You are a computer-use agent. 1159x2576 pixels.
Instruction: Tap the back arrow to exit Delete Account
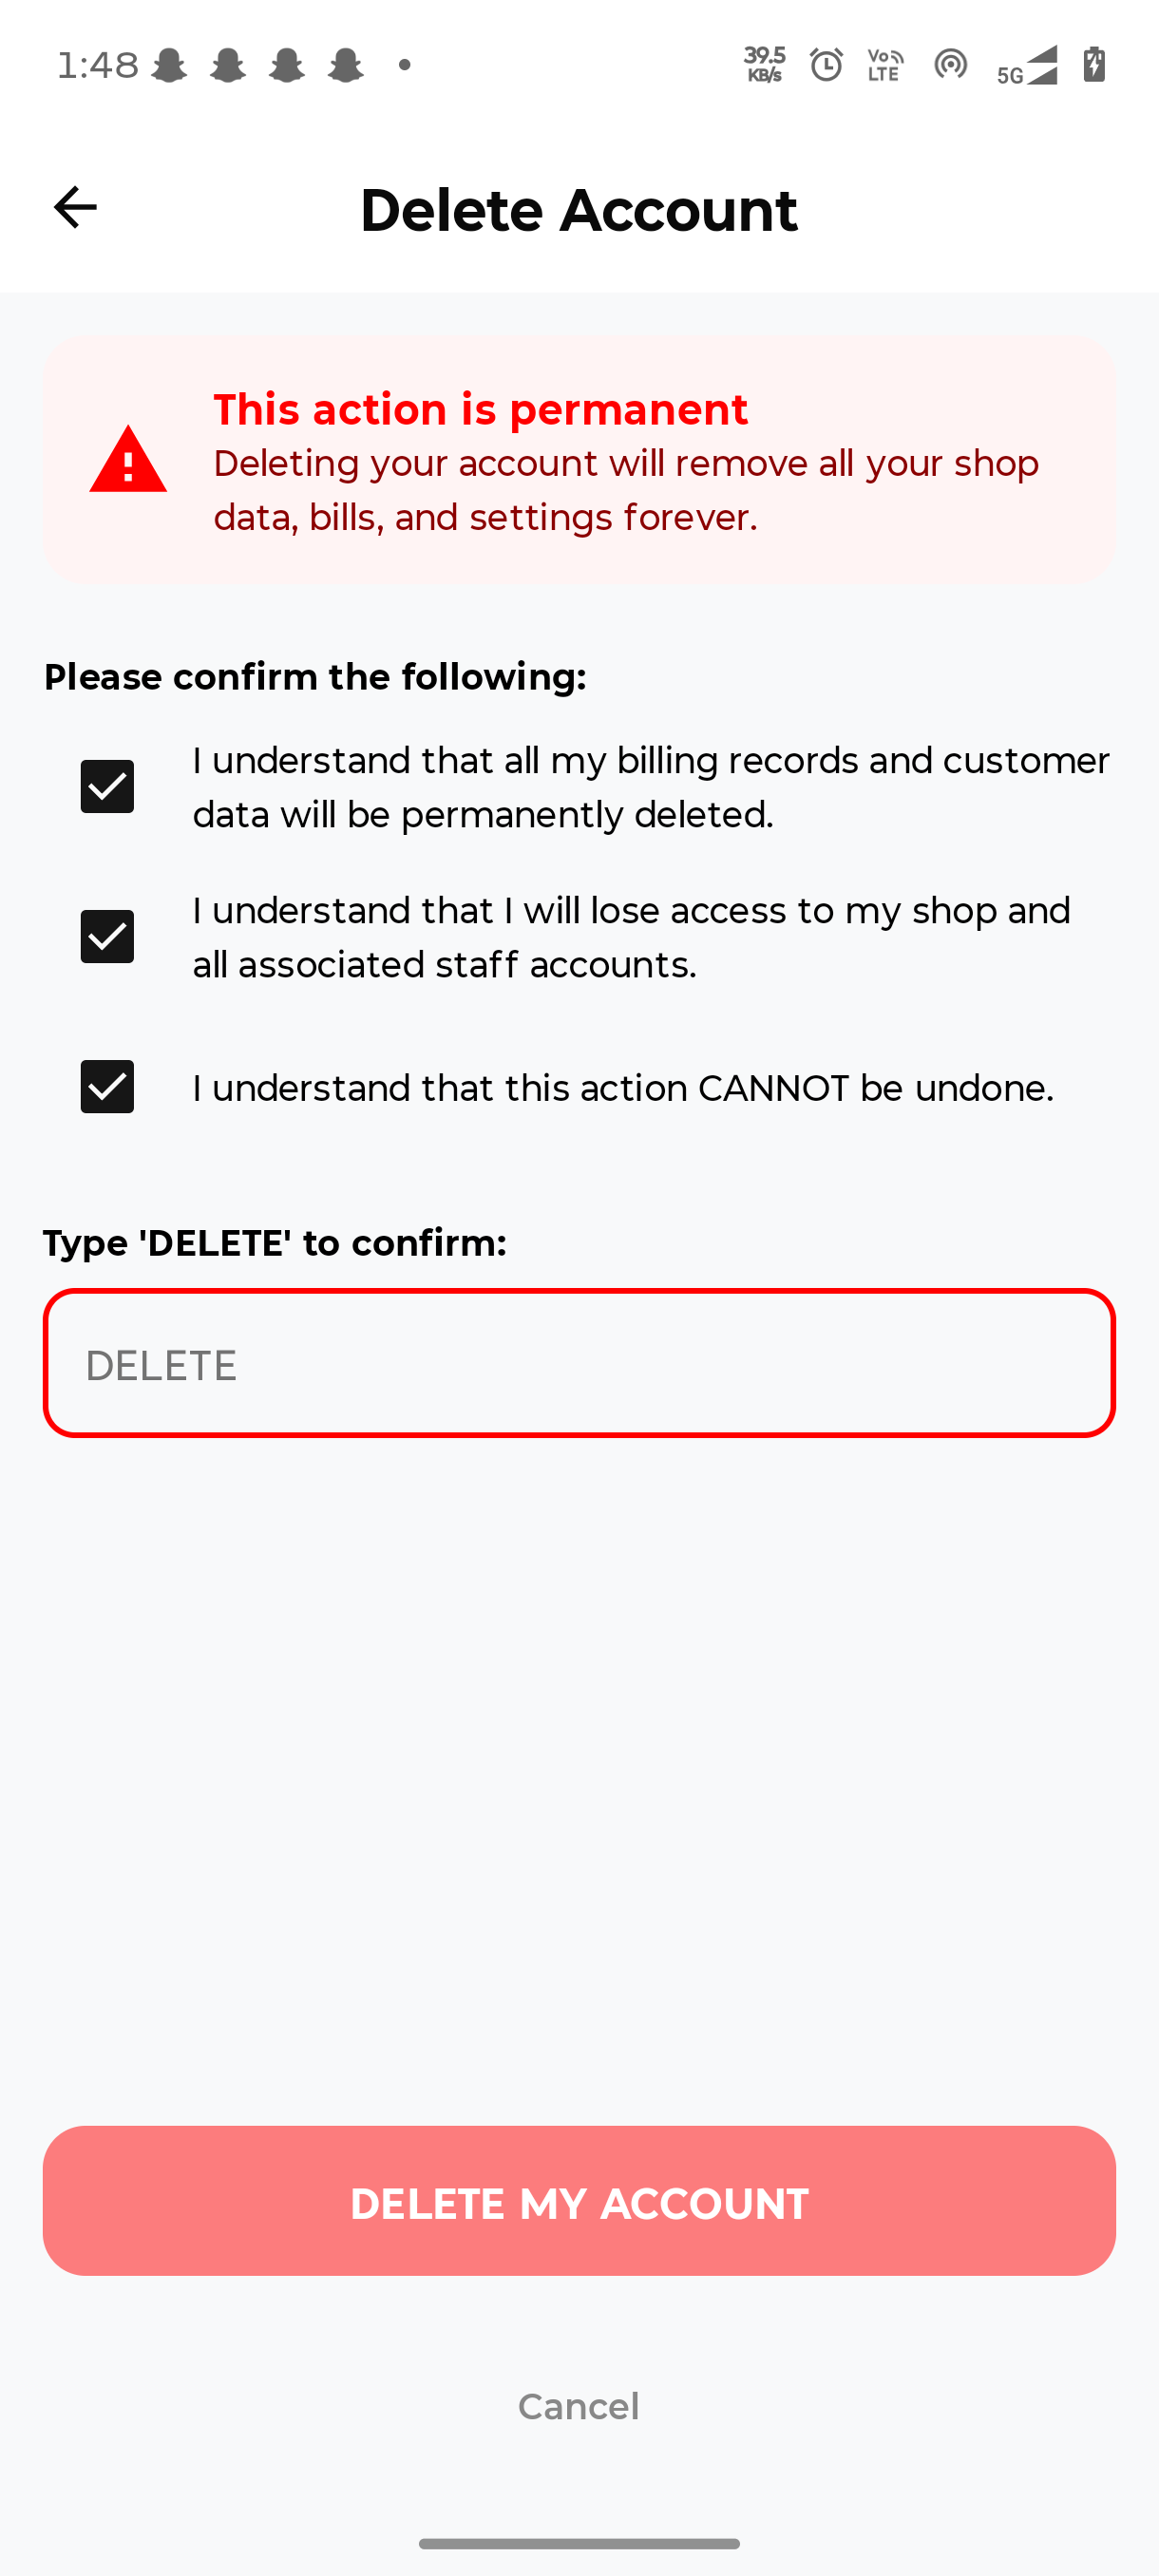point(73,207)
